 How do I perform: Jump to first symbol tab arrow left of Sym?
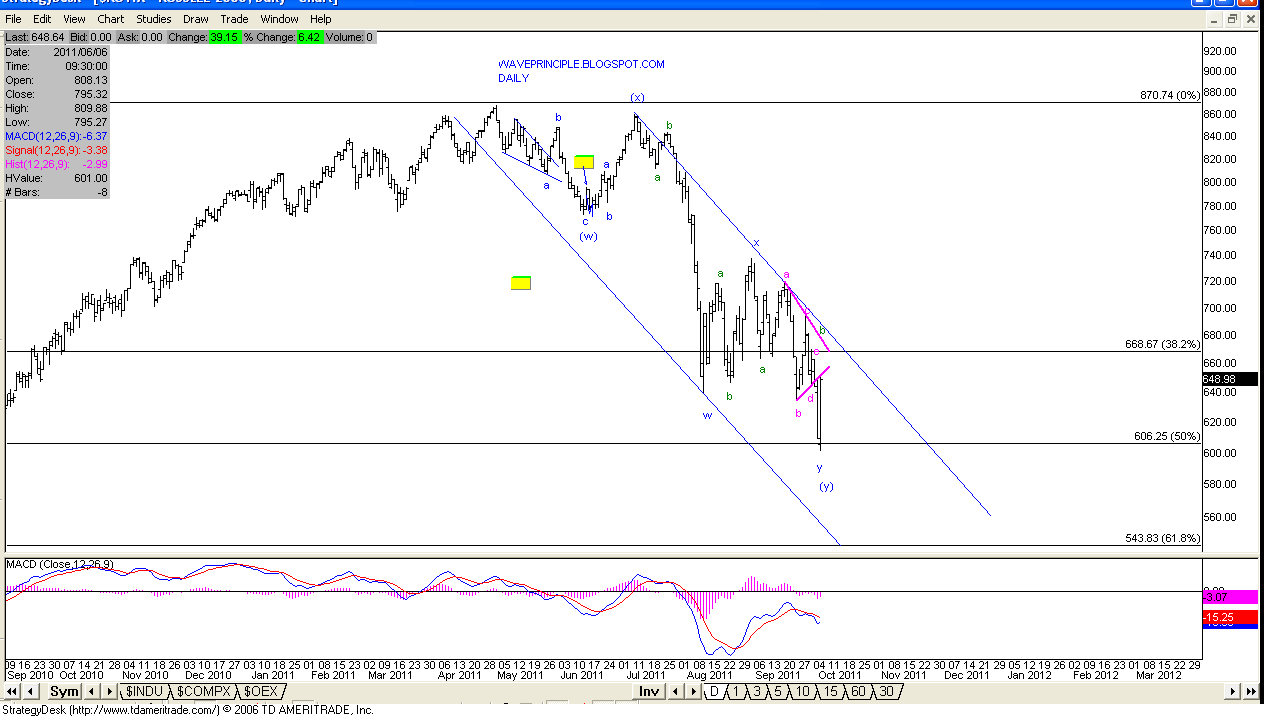coord(12,691)
